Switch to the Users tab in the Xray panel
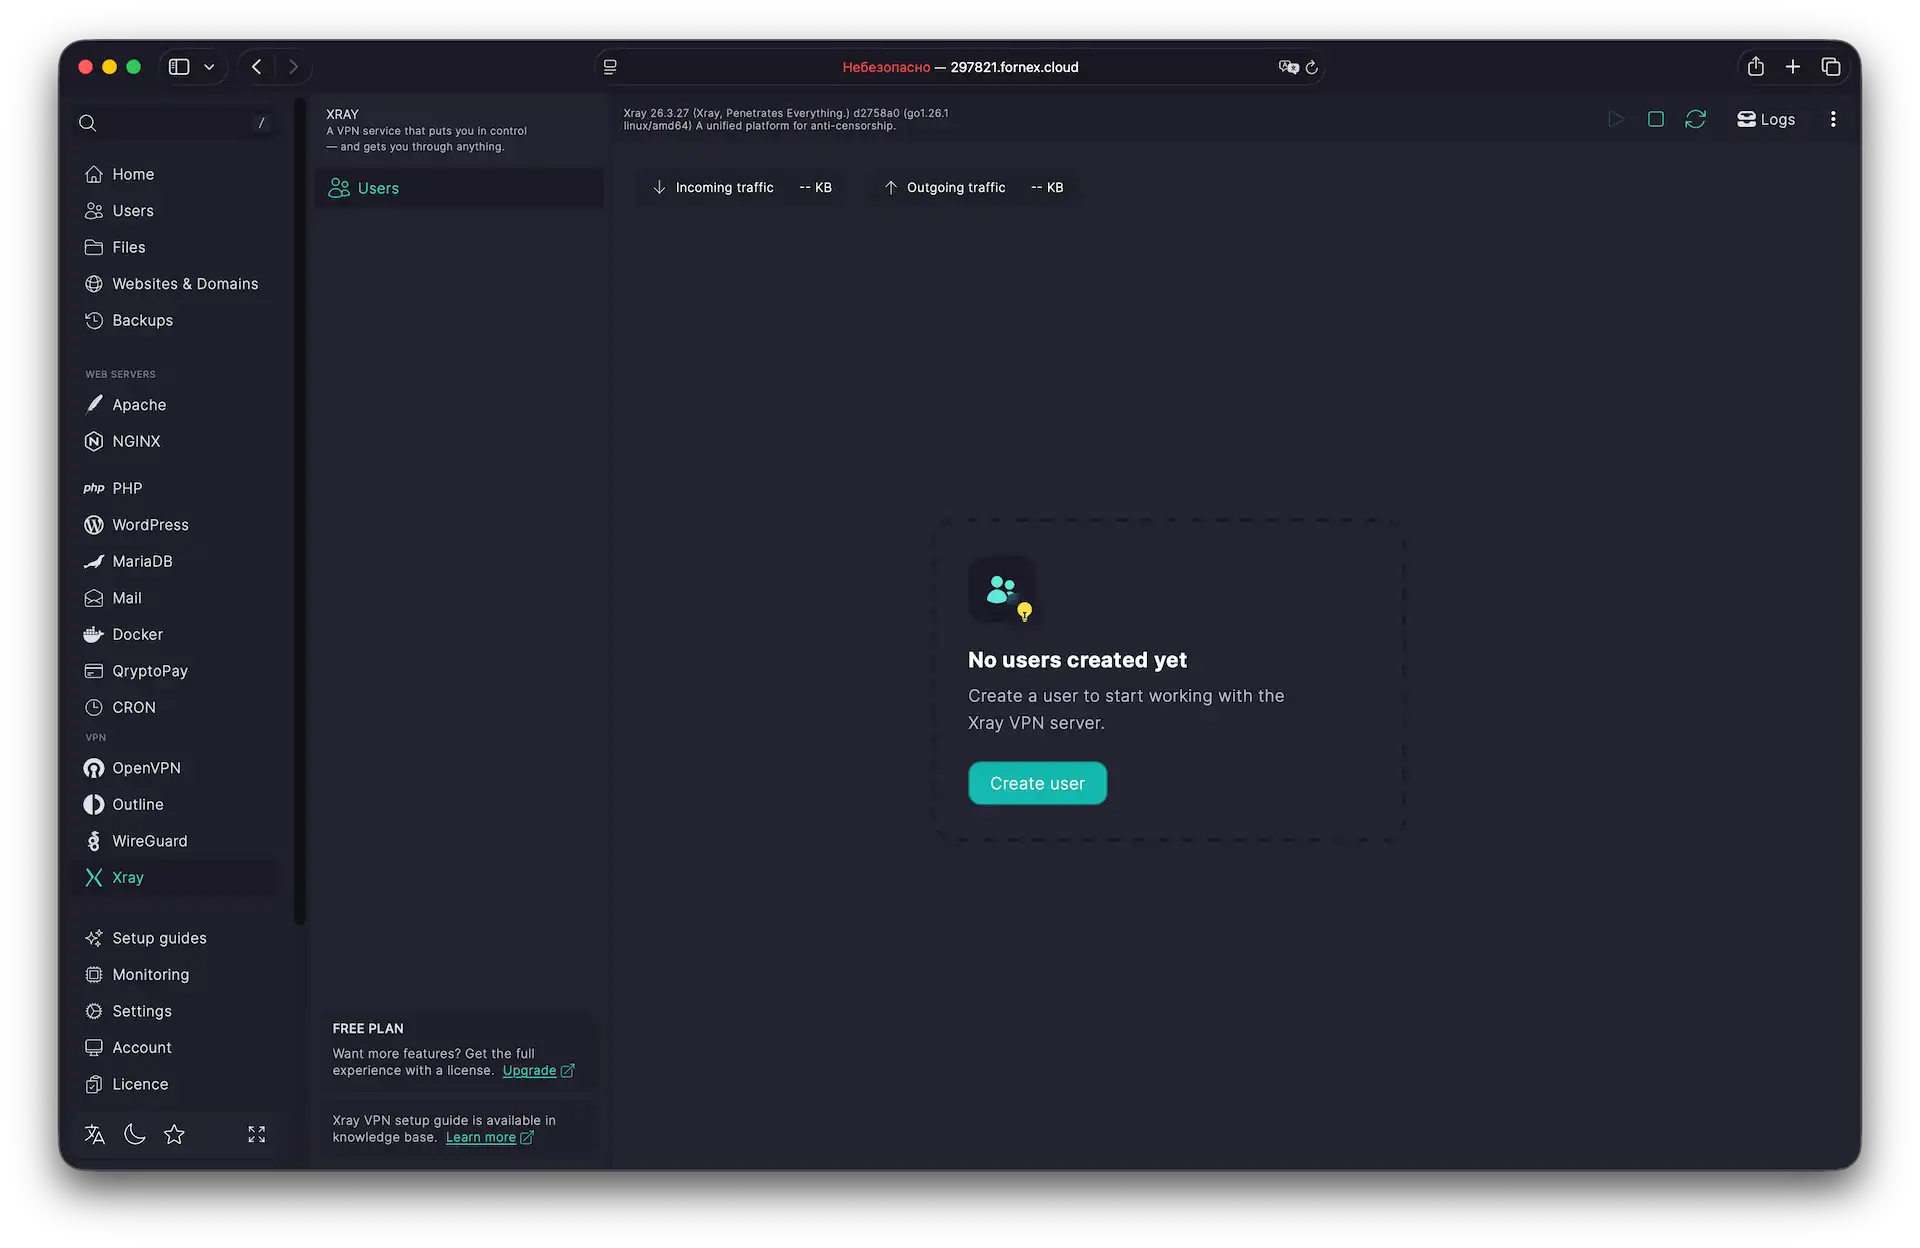This screenshot has height=1248, width=1920. pos(378,187)
